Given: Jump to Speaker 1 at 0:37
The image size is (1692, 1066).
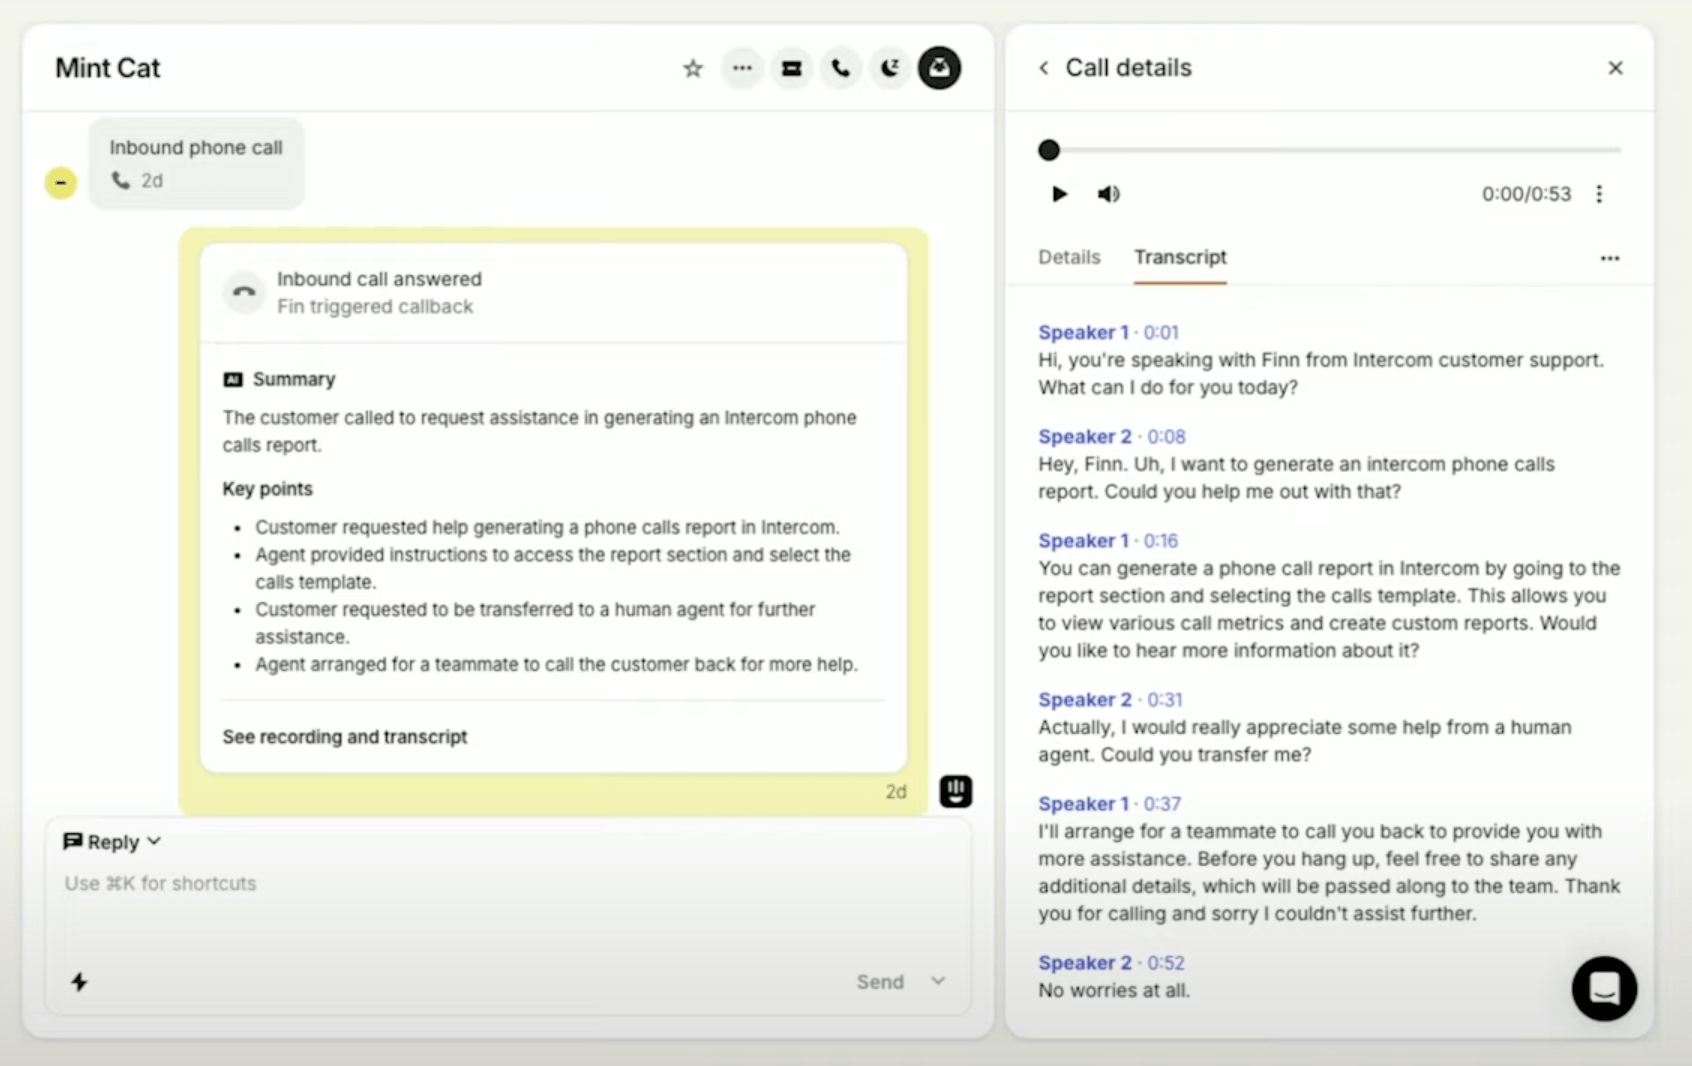Looking at the screenshot, I should point(1109,803).
